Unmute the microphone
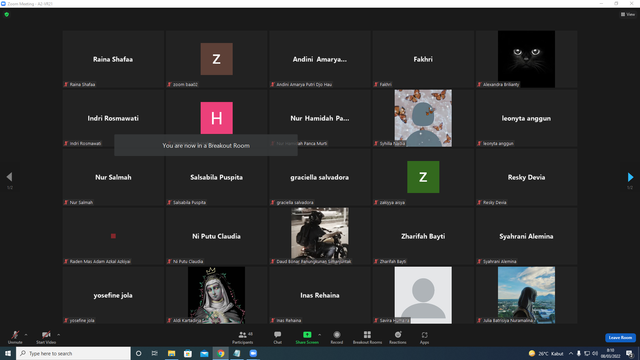 [x=15, y=337]
